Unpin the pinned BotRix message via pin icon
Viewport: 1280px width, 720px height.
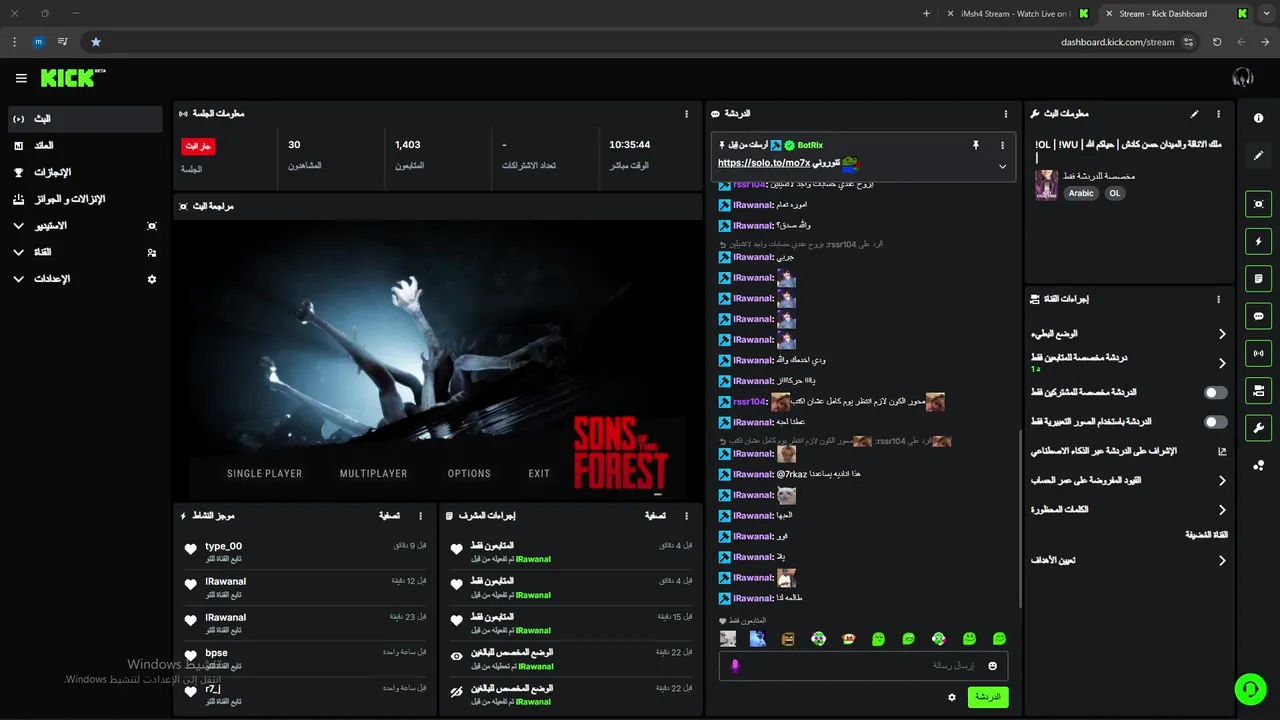tap(976, 145)
